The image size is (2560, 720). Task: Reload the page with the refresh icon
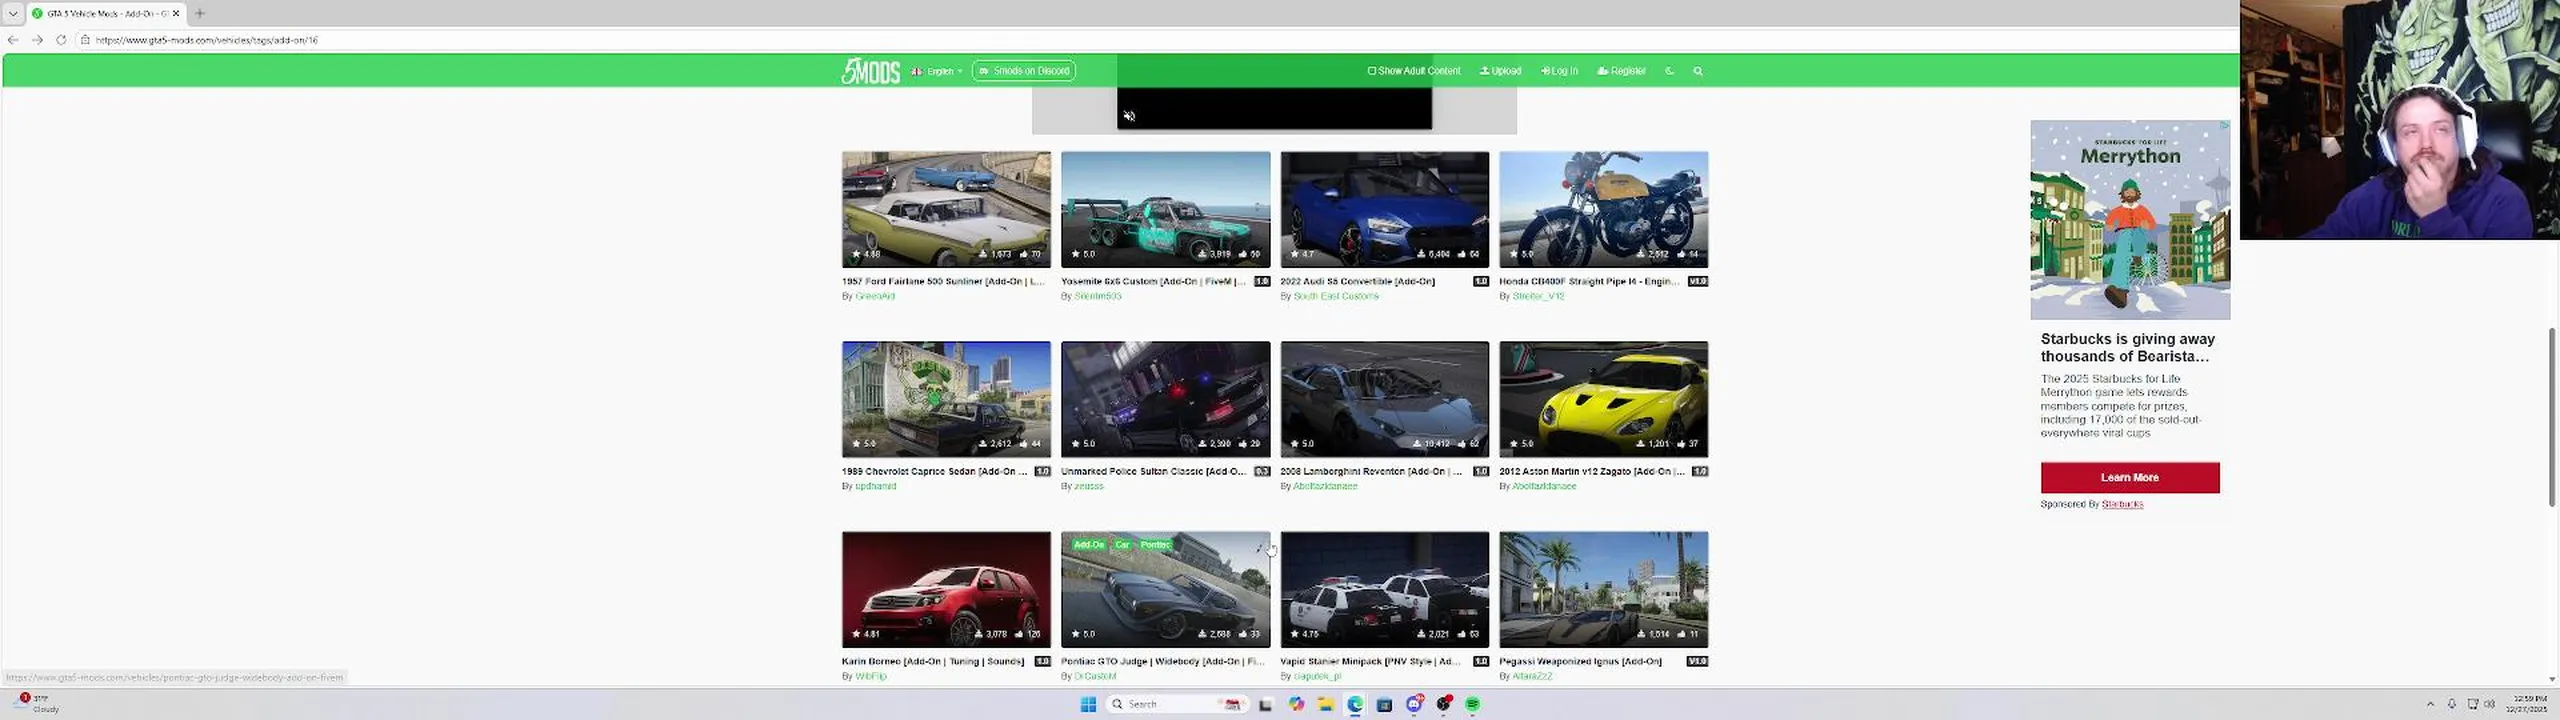61,40
